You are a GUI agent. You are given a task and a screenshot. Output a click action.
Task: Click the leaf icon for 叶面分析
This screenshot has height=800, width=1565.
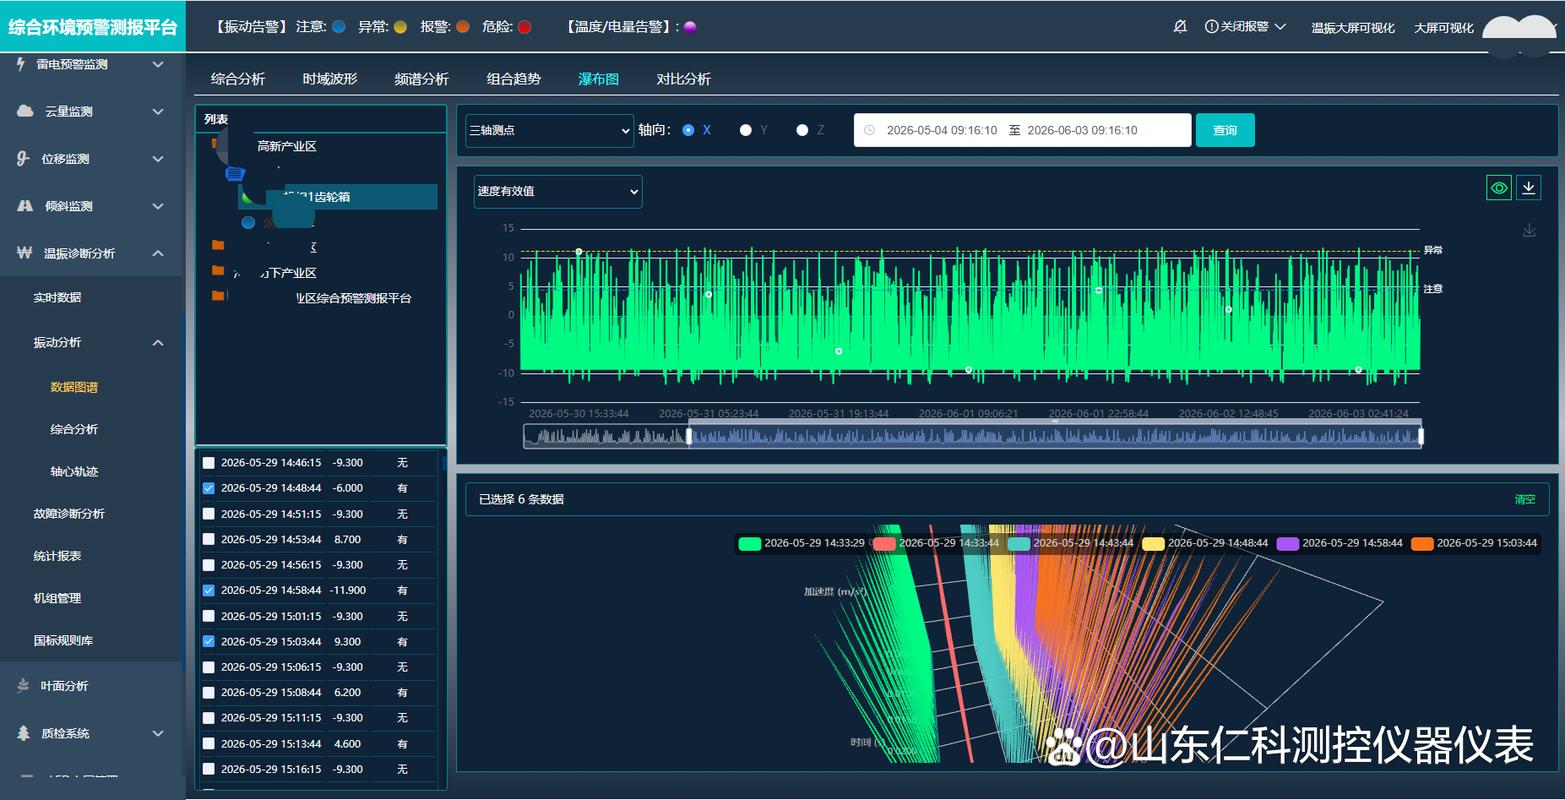click(23, 686)
